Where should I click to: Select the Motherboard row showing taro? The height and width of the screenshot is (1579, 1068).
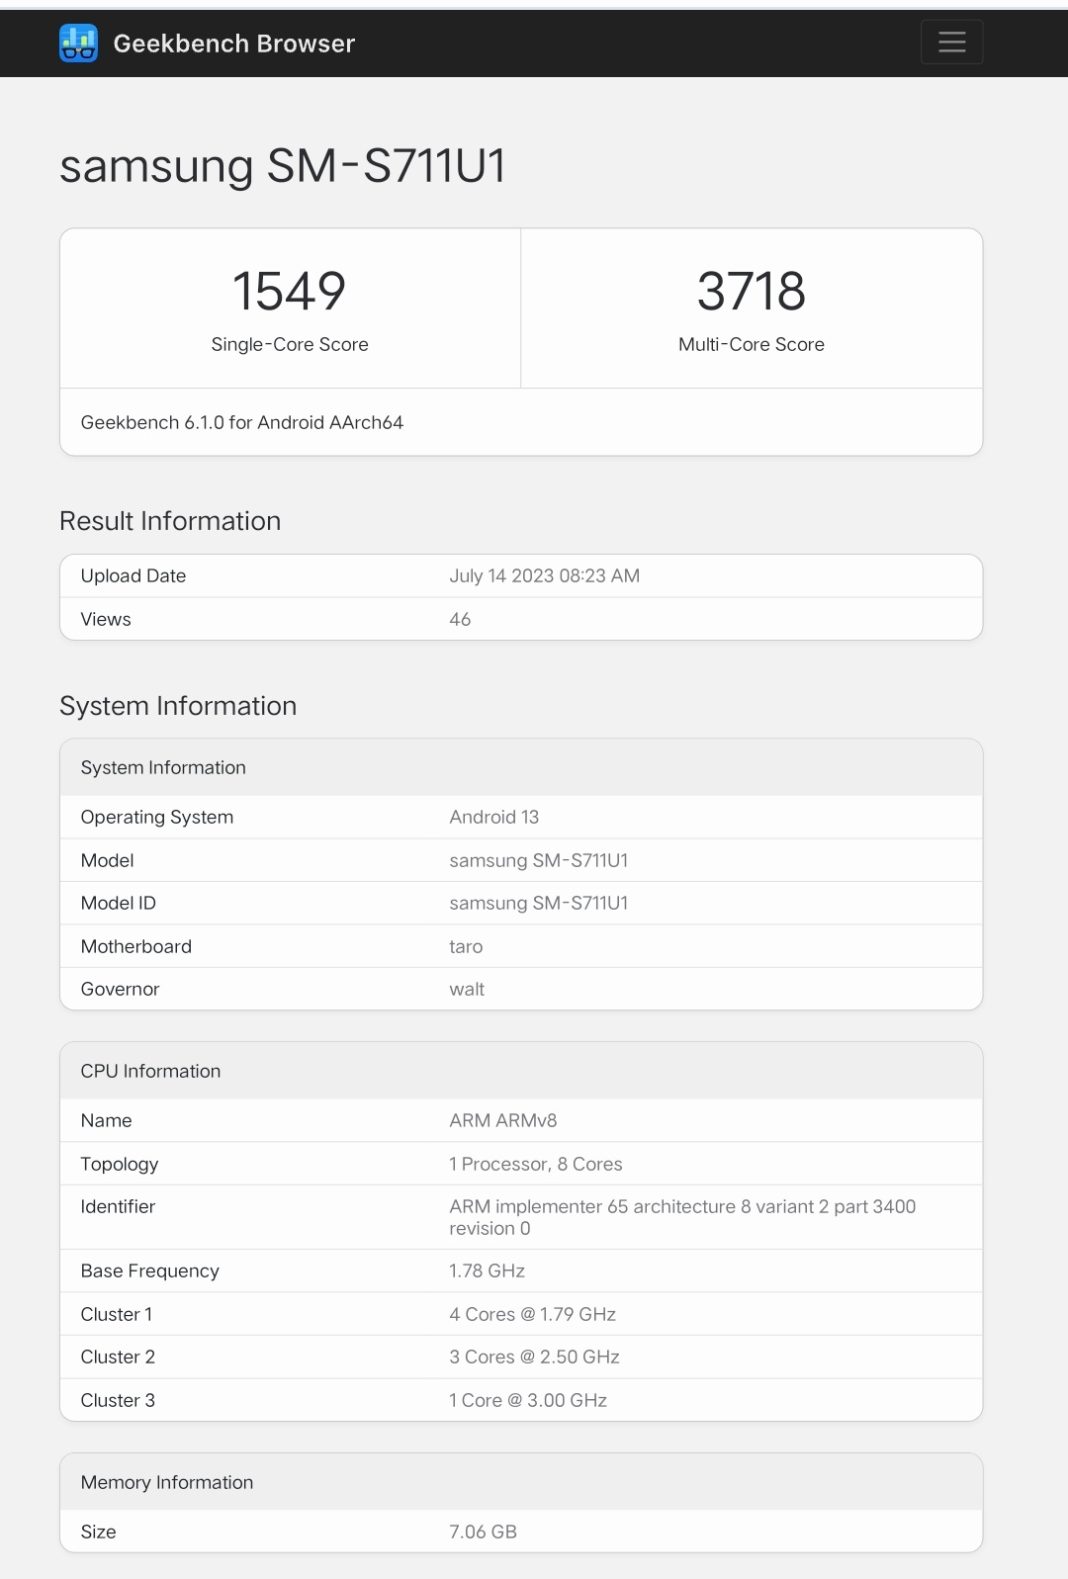click(x=520, y=945)
